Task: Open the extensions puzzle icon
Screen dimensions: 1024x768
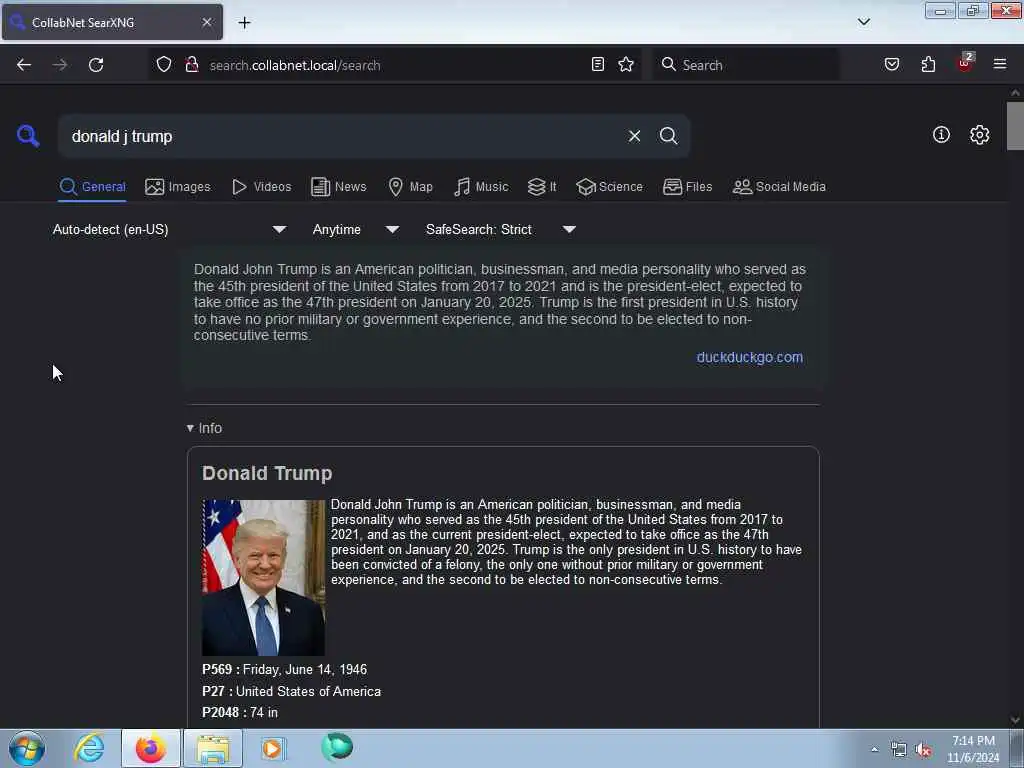Action: (929, 65)
